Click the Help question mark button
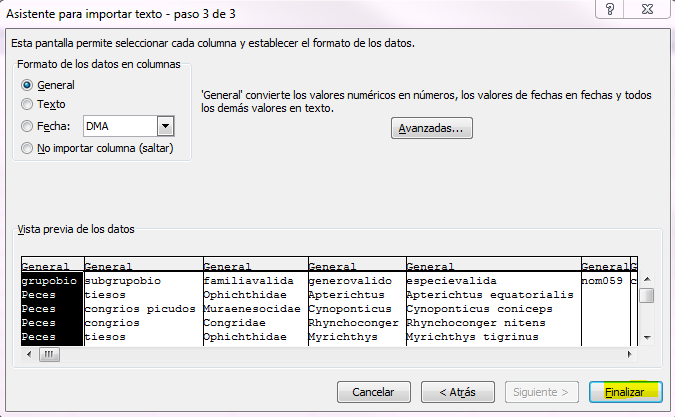675x417 pixels. tap(609, 9)
